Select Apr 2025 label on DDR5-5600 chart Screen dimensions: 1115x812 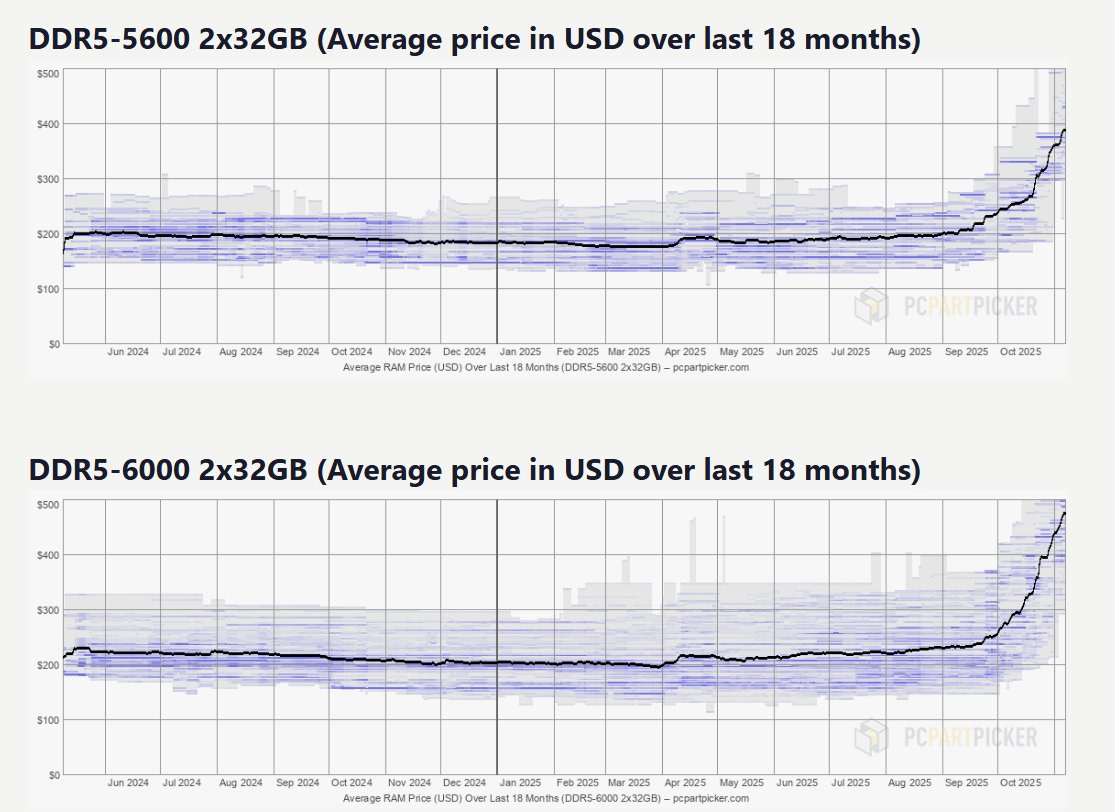(685, 352)
